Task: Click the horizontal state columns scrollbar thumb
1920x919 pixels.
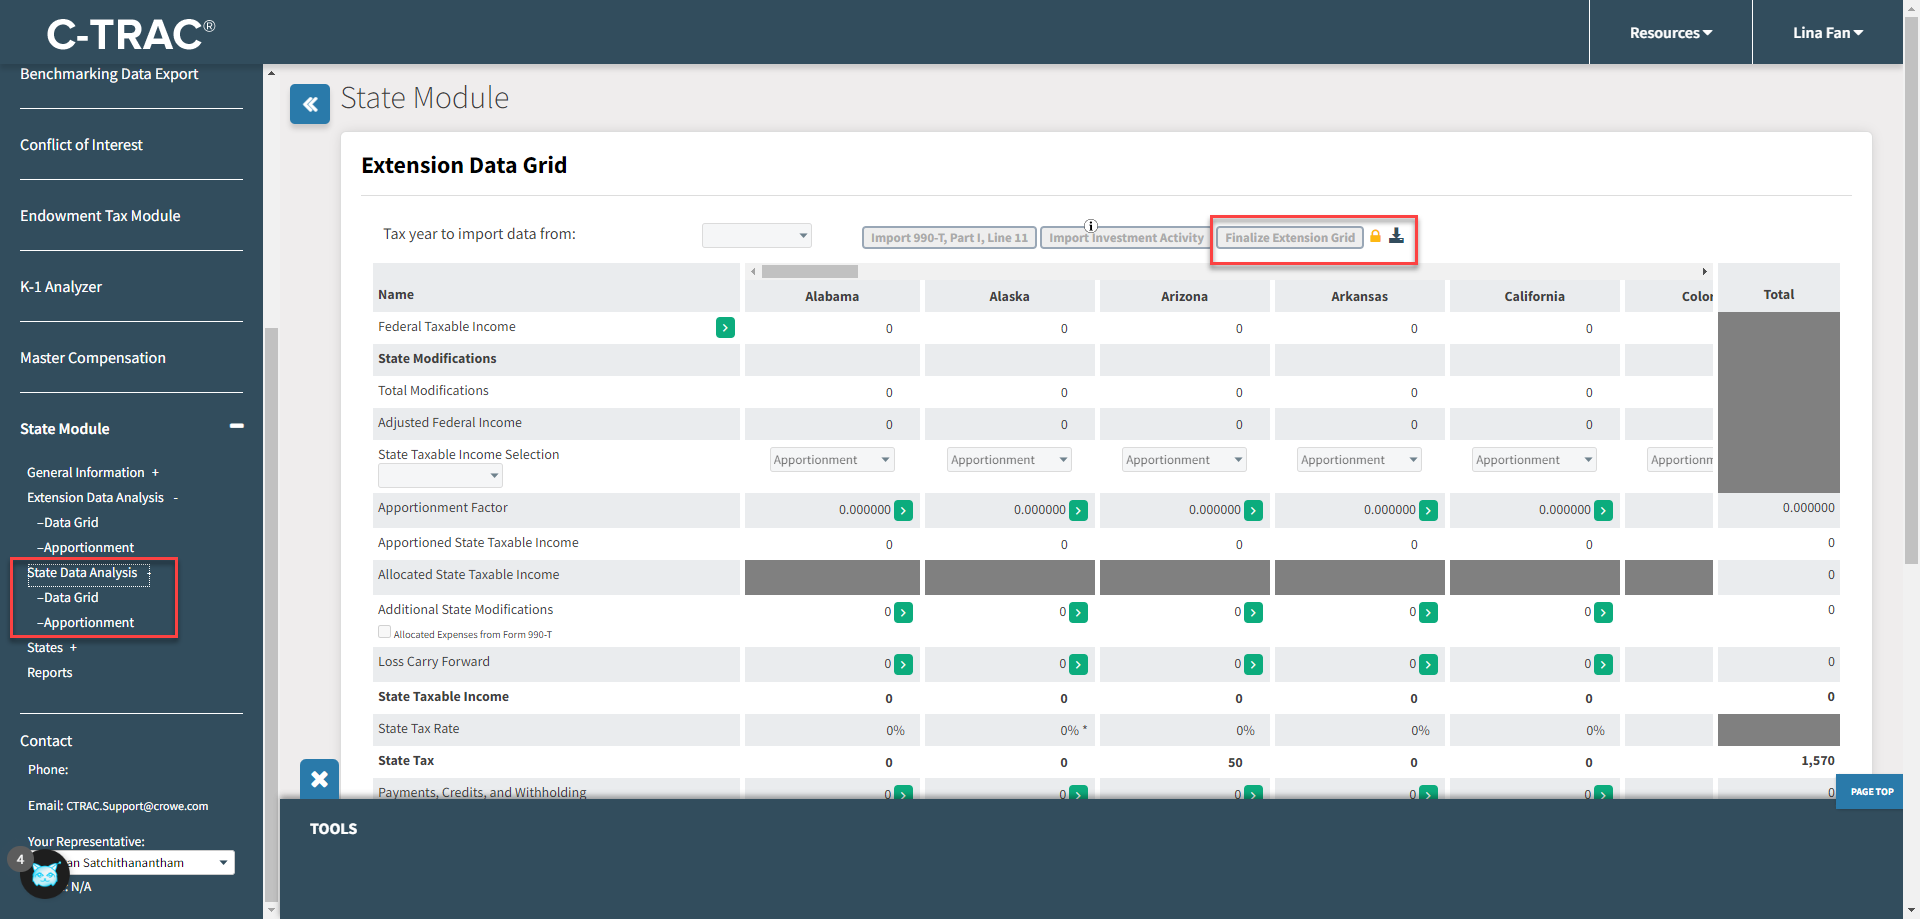Action: point(809,272)
